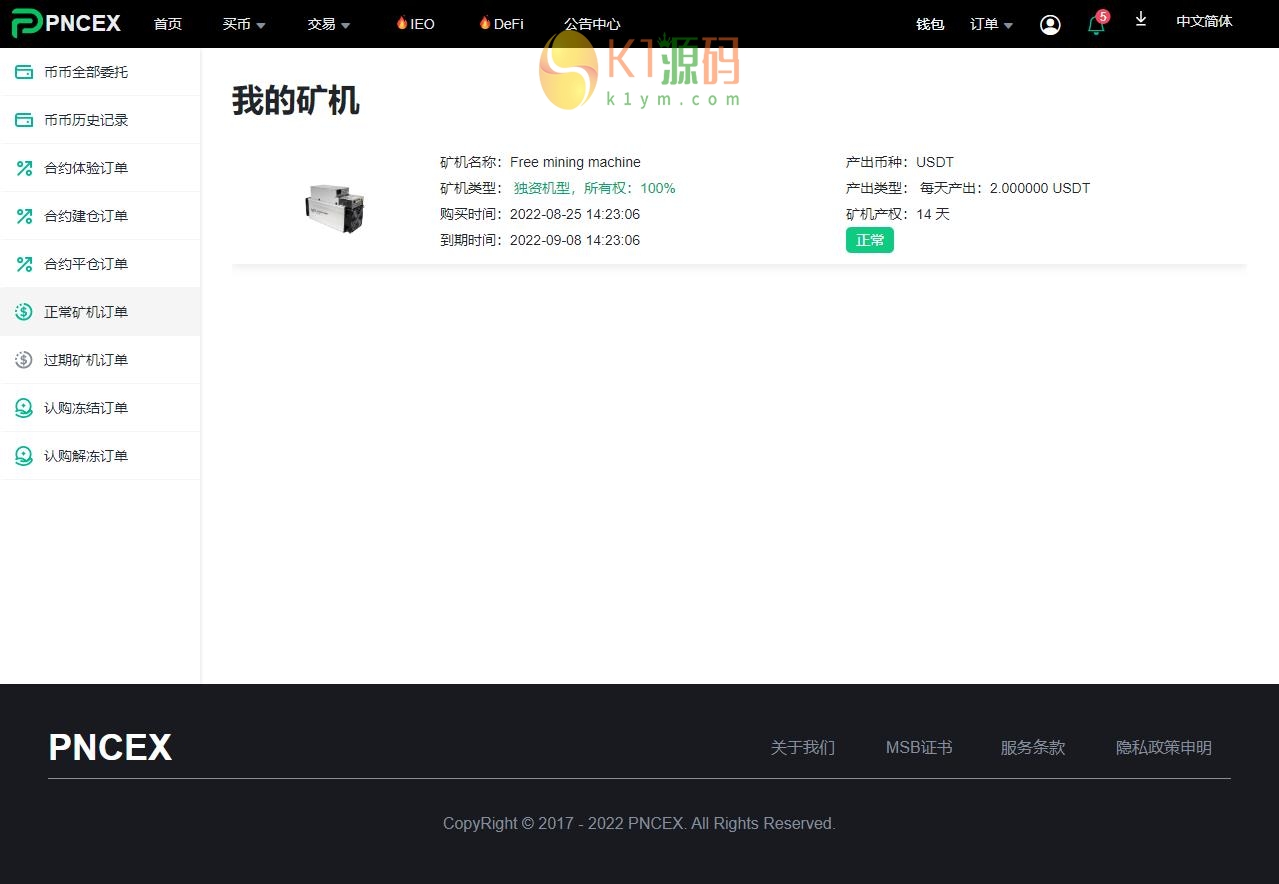The height and width of the screenshot is (884, 1279).
Task: Select 币币全部委托 in the sidebar
Action: pos(100,72)
